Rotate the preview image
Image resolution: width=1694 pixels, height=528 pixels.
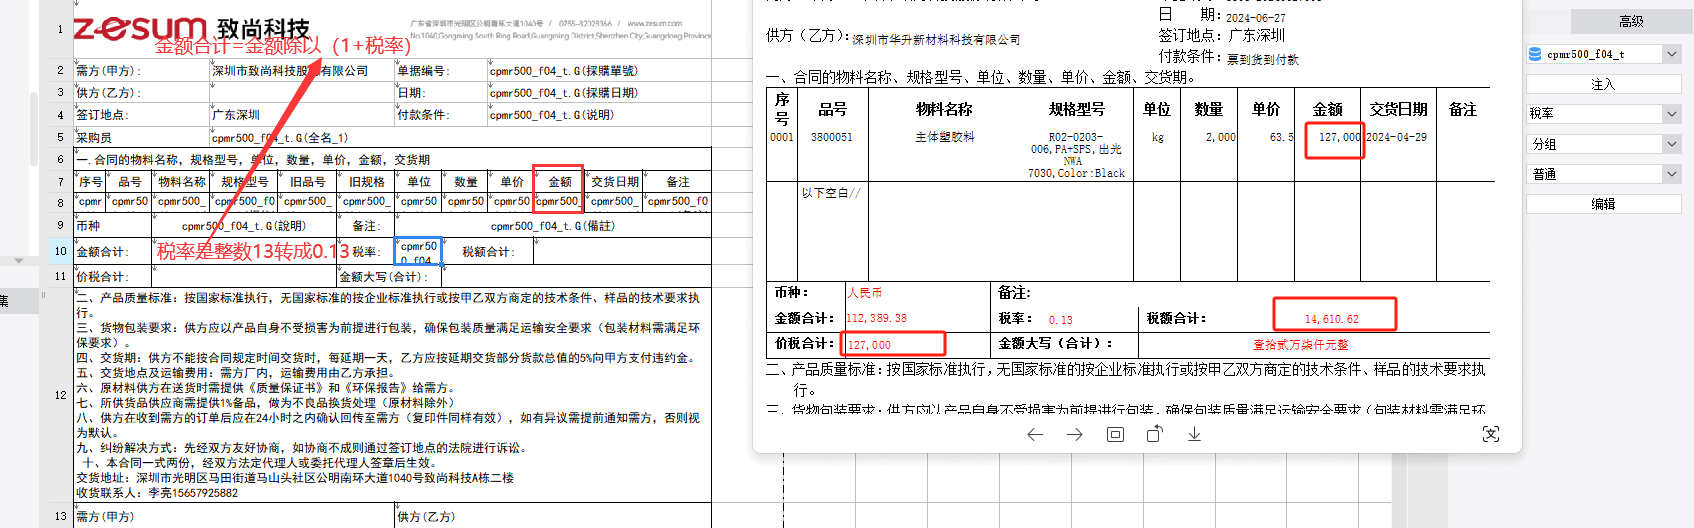pos(1154,434)
